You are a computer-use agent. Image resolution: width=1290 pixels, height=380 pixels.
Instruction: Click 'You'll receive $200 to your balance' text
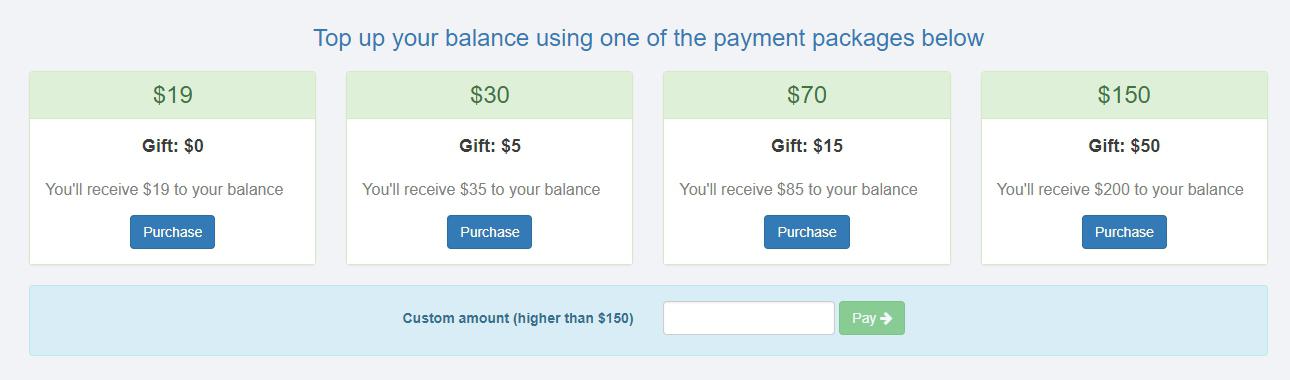(x=1120, y=189)
